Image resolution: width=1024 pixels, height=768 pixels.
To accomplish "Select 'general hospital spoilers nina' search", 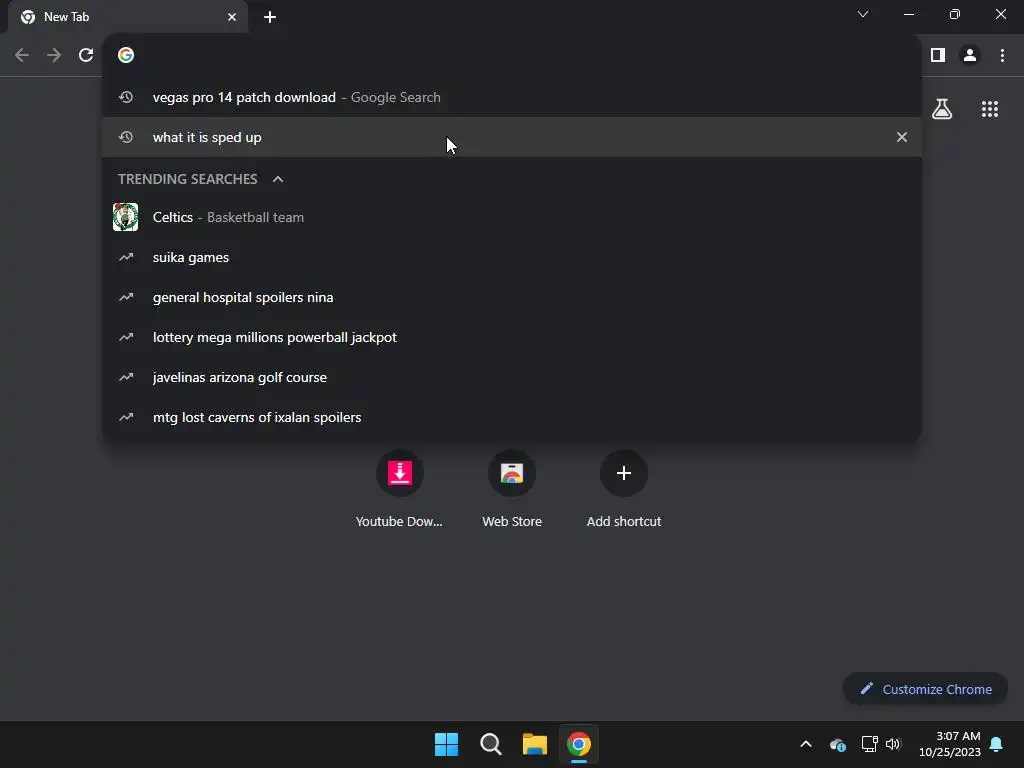I will tap(512, 297).
